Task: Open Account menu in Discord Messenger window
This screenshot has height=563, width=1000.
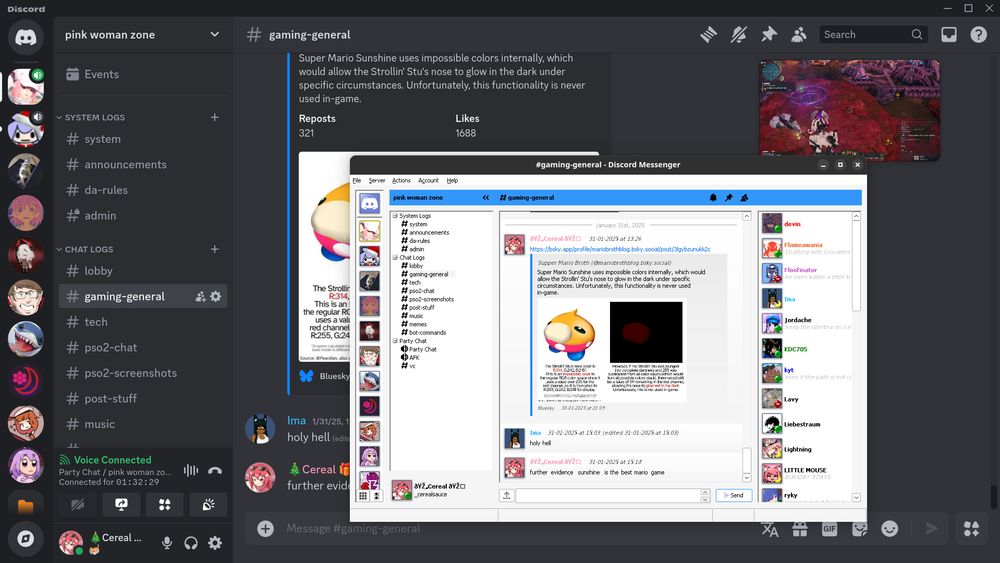Action: pyautogui.click(x=428, y=180)
